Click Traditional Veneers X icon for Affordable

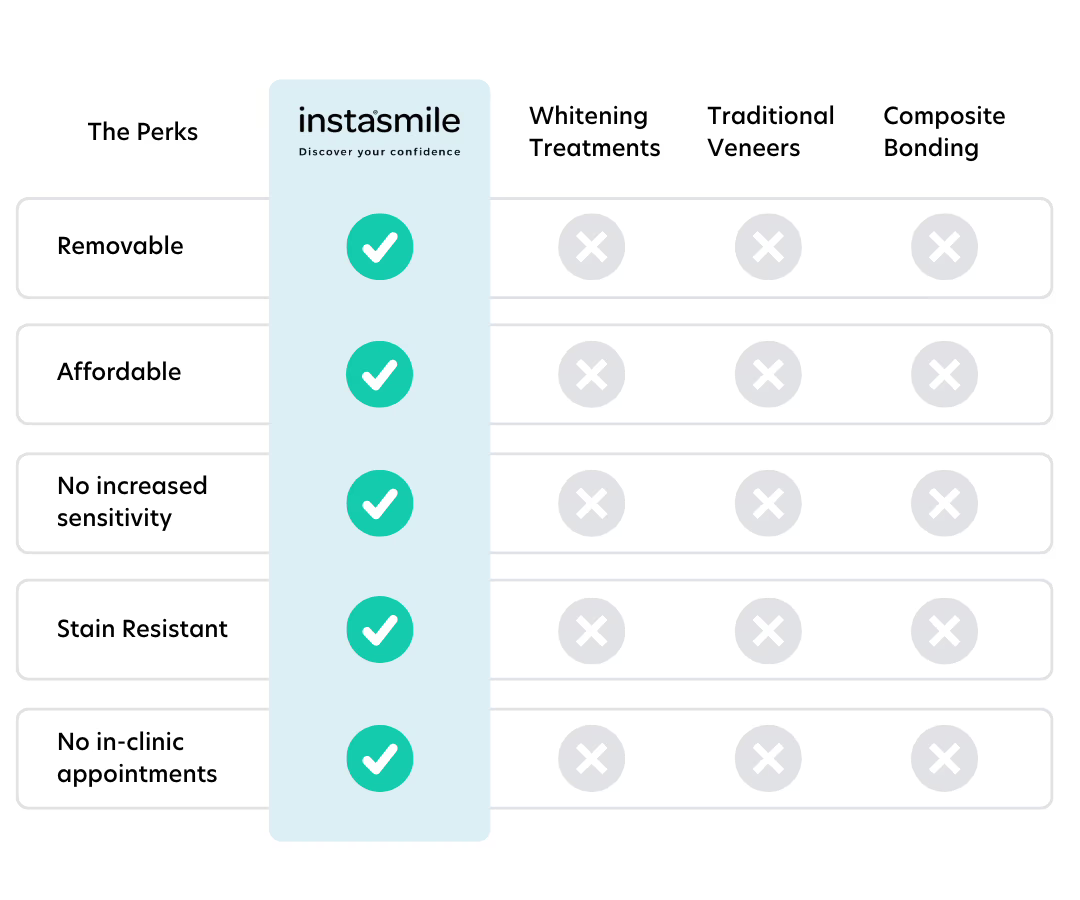pos(768,374)
